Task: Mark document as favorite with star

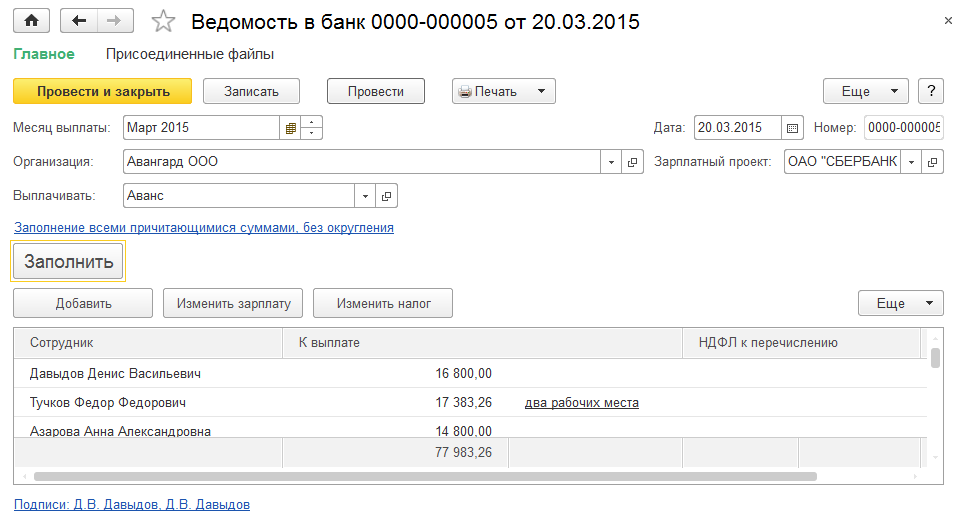Action: tap(164, 22)
